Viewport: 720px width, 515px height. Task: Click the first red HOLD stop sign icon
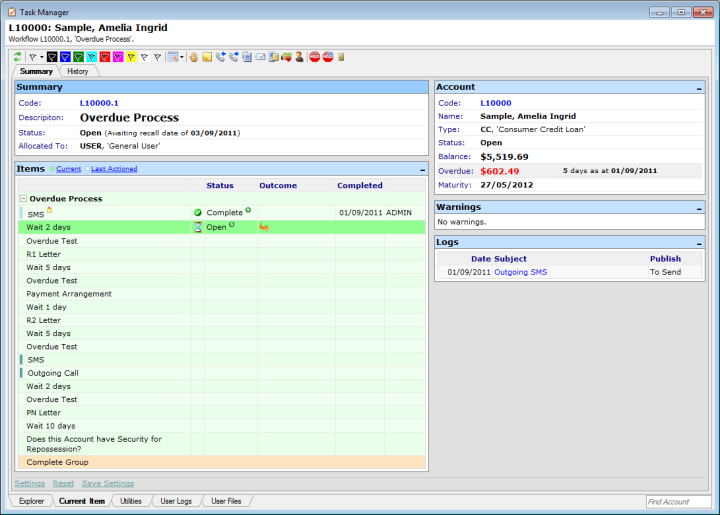pyautogui.click(x=315, y=57)
